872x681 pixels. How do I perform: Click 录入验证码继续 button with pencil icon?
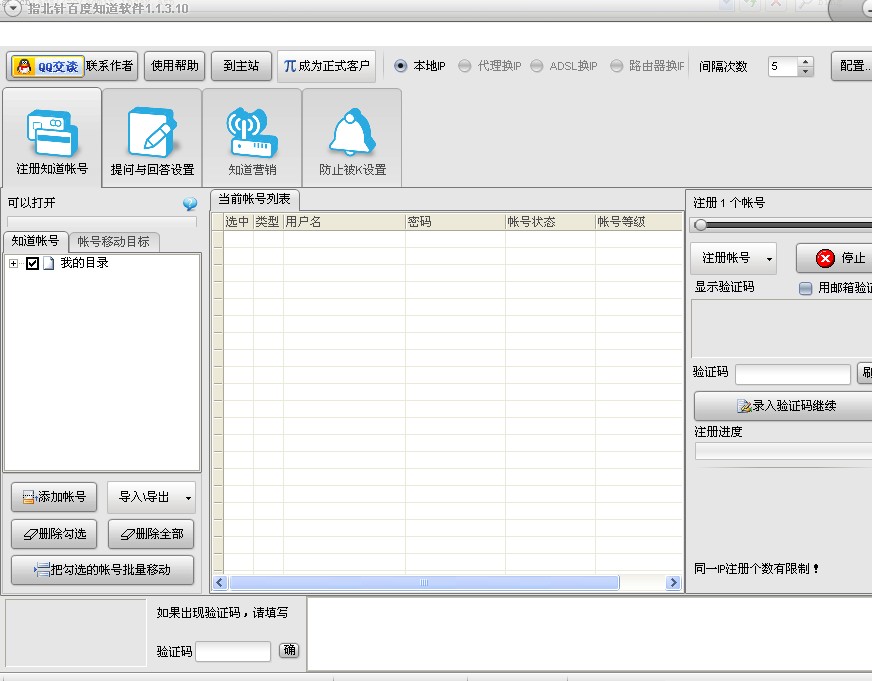click(785, 406)
